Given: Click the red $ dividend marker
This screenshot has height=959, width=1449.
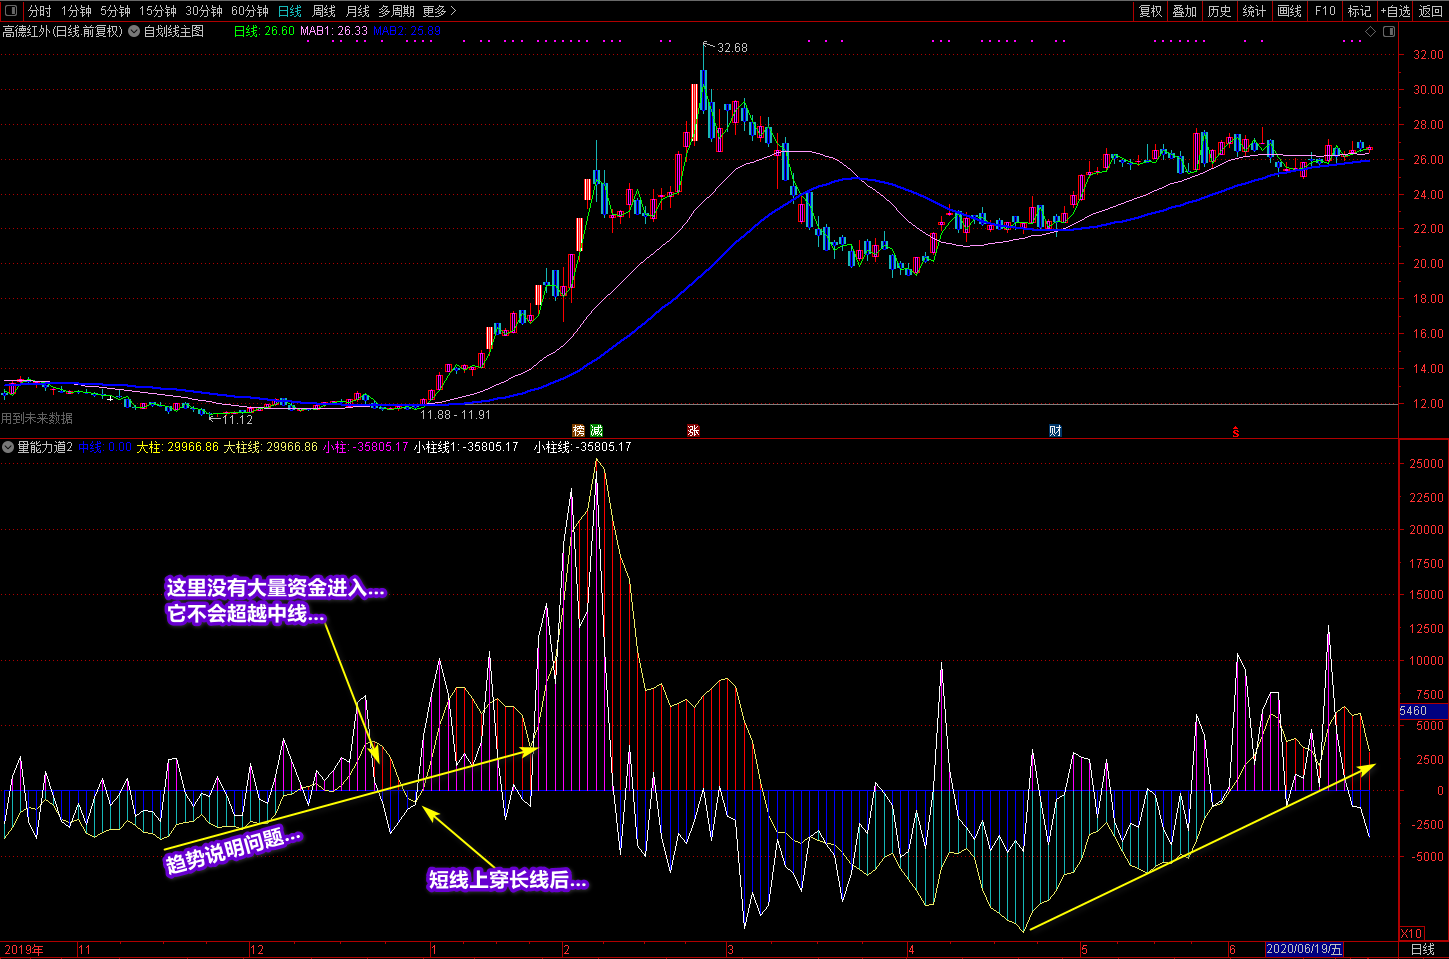Looking at the screenshot, I should pos(1236,432).
